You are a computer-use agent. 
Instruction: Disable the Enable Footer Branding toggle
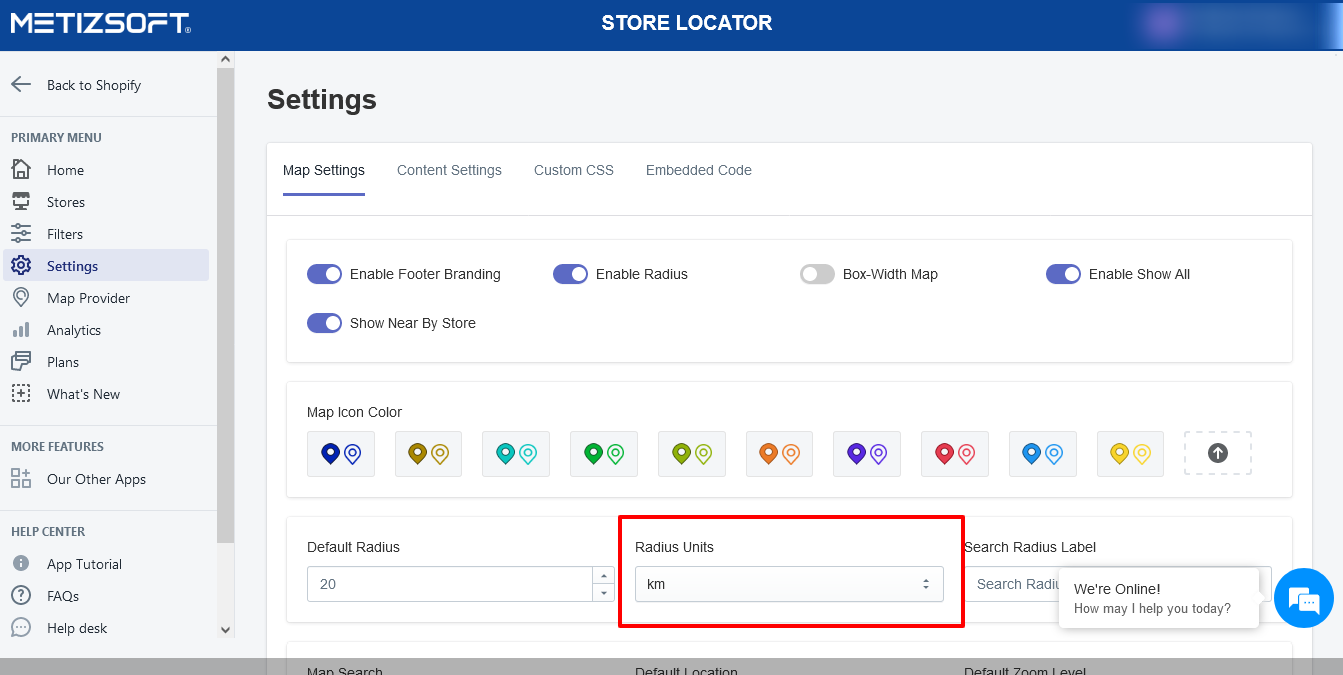coord(324,274)
